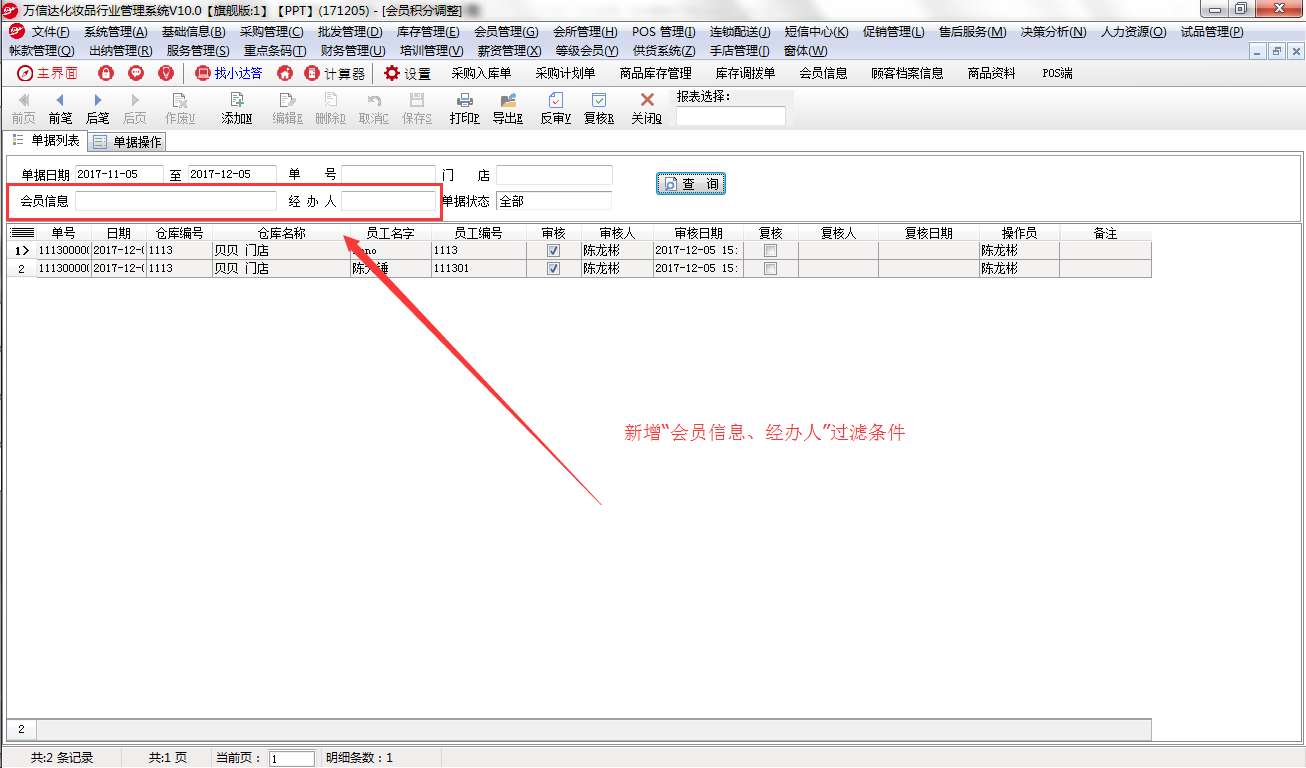Click the 经办人 filter input field
This screenshot has height=768, width=1306.
(388, 201)
